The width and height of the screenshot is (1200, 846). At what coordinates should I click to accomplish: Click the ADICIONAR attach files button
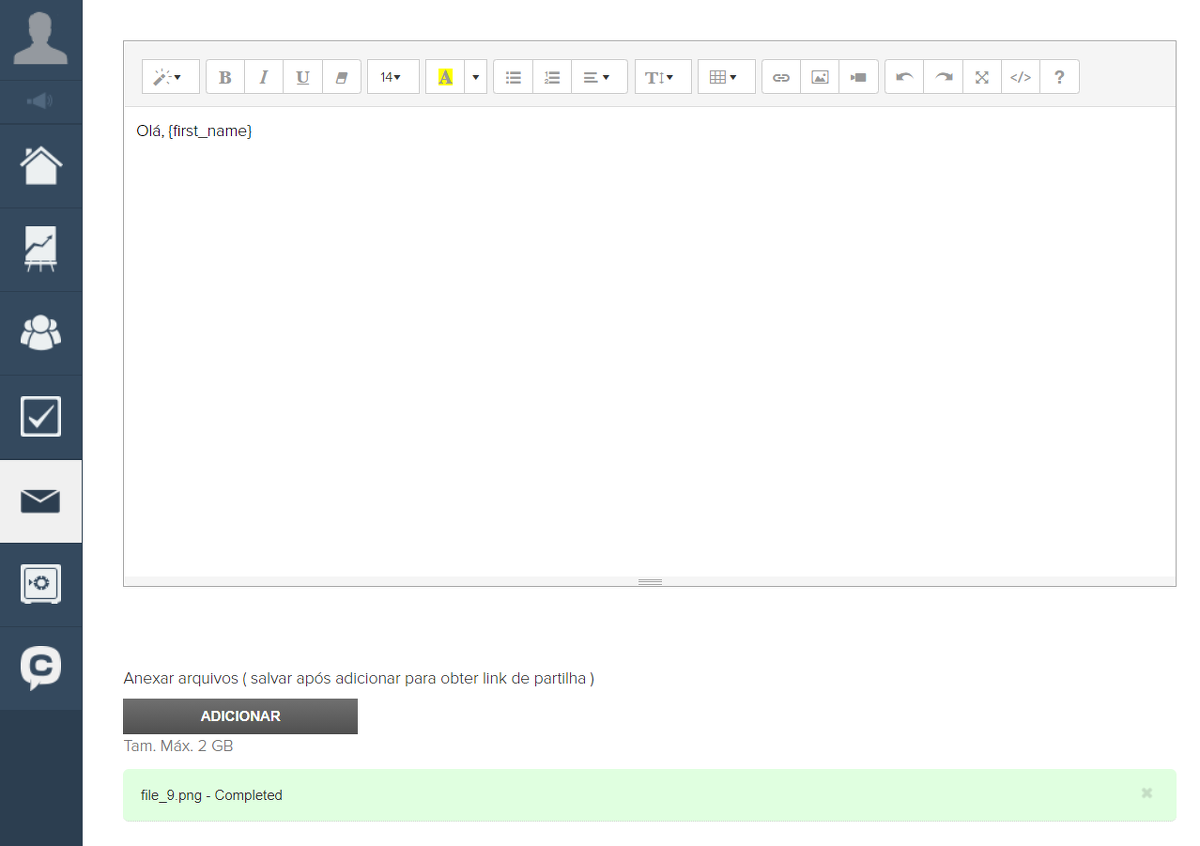pos(240,716)
